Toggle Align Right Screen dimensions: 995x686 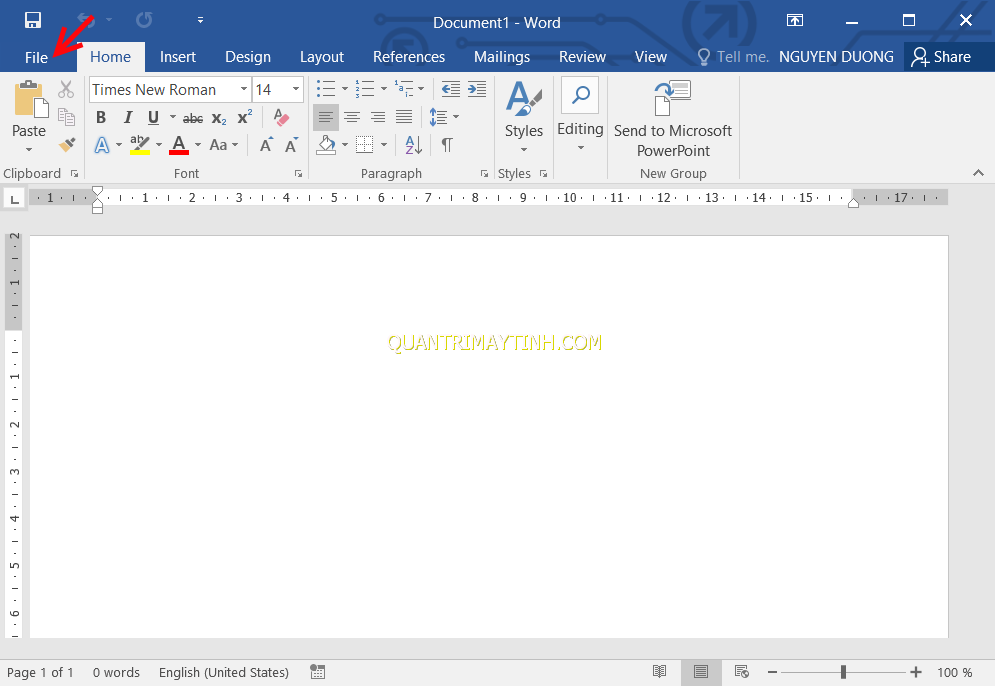tap(378, 117)
